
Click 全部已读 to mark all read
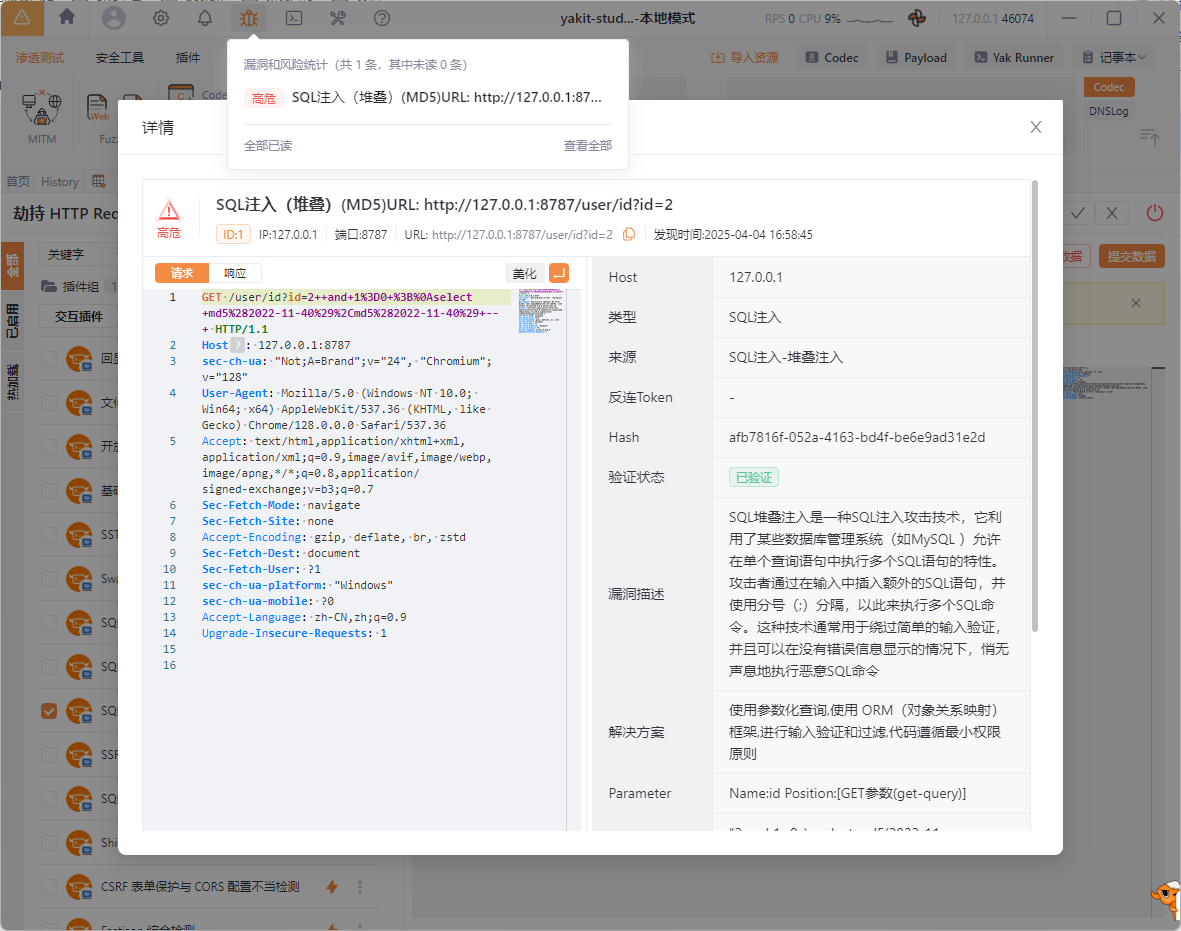pyautogui.click(x=268, y=146)
